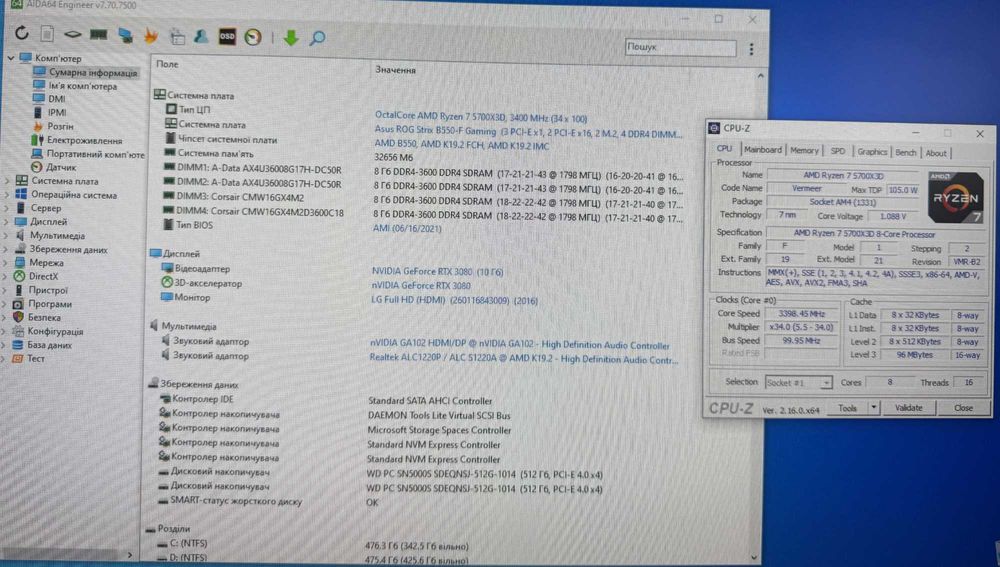This screenshot has height=567, width=1000.
Task: Open the LG Full HD (HDMI) monitor link
Action: (455, 300)
